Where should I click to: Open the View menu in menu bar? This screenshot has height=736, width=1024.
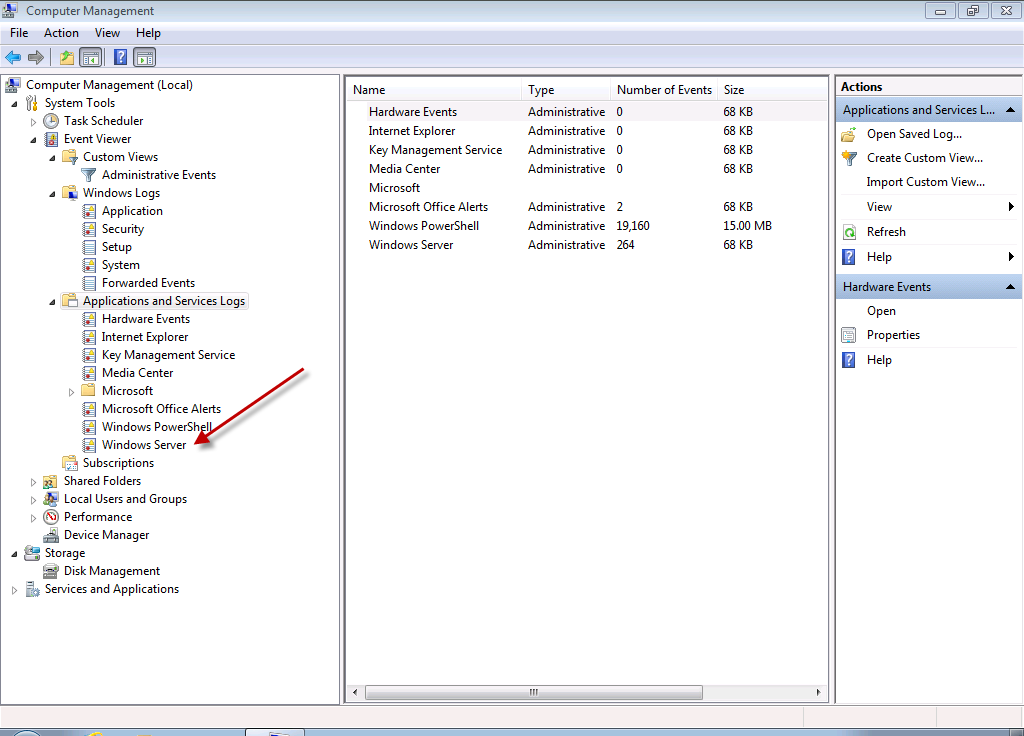107,33
